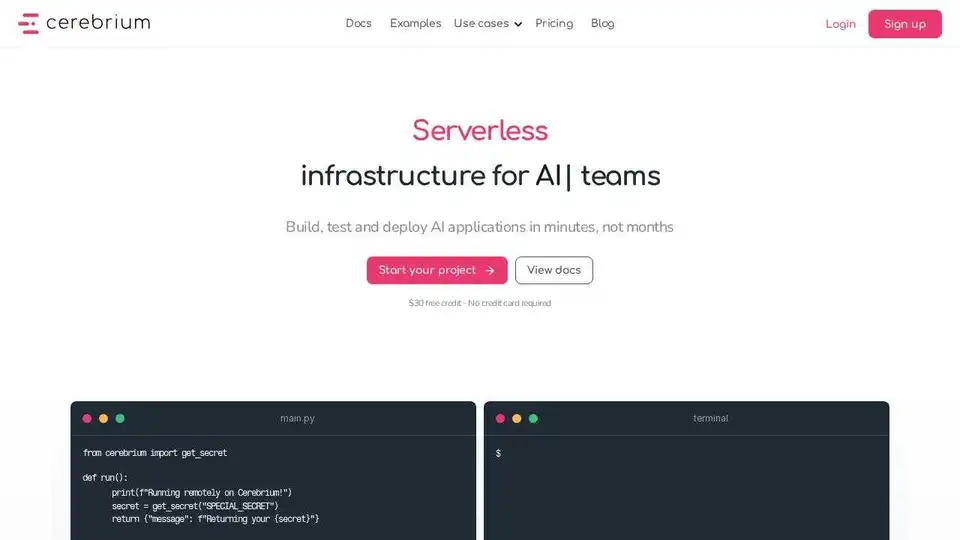
Task: Click the Cerebrium logo icon
Action: tap(28, 23)
